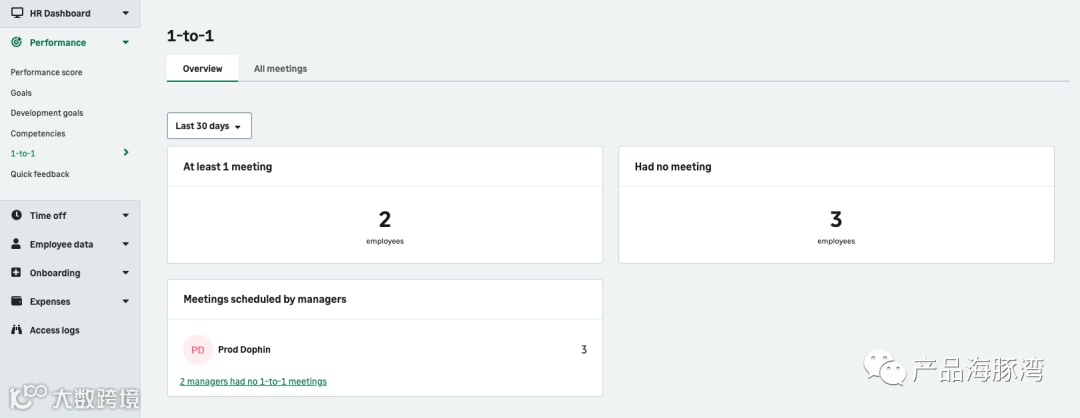The height and width of the screenshot is (418, 1080).
Task: Expand the HR Dashboard menu arrow
Action: (125, 13)
